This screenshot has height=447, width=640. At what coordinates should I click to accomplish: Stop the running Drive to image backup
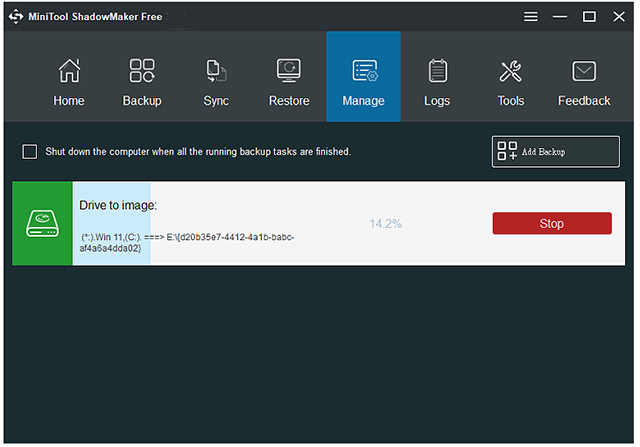click(551, 224)
